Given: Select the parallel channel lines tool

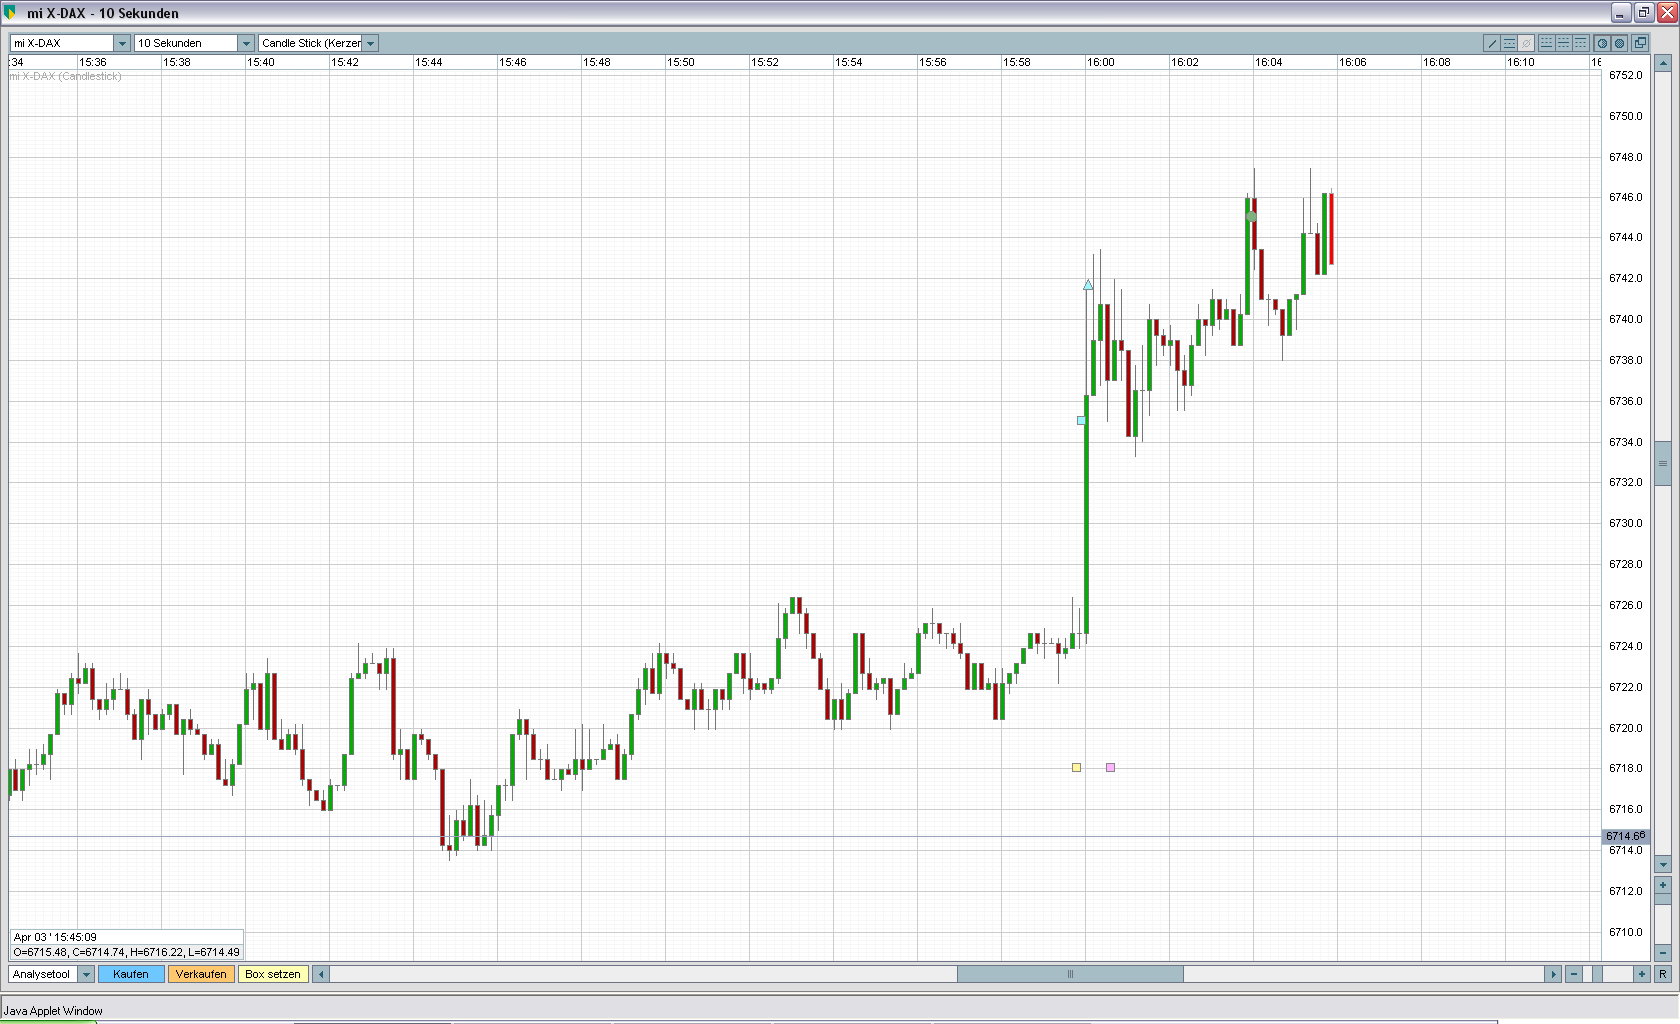Looking at the screenshot, I should (1509, 43).
